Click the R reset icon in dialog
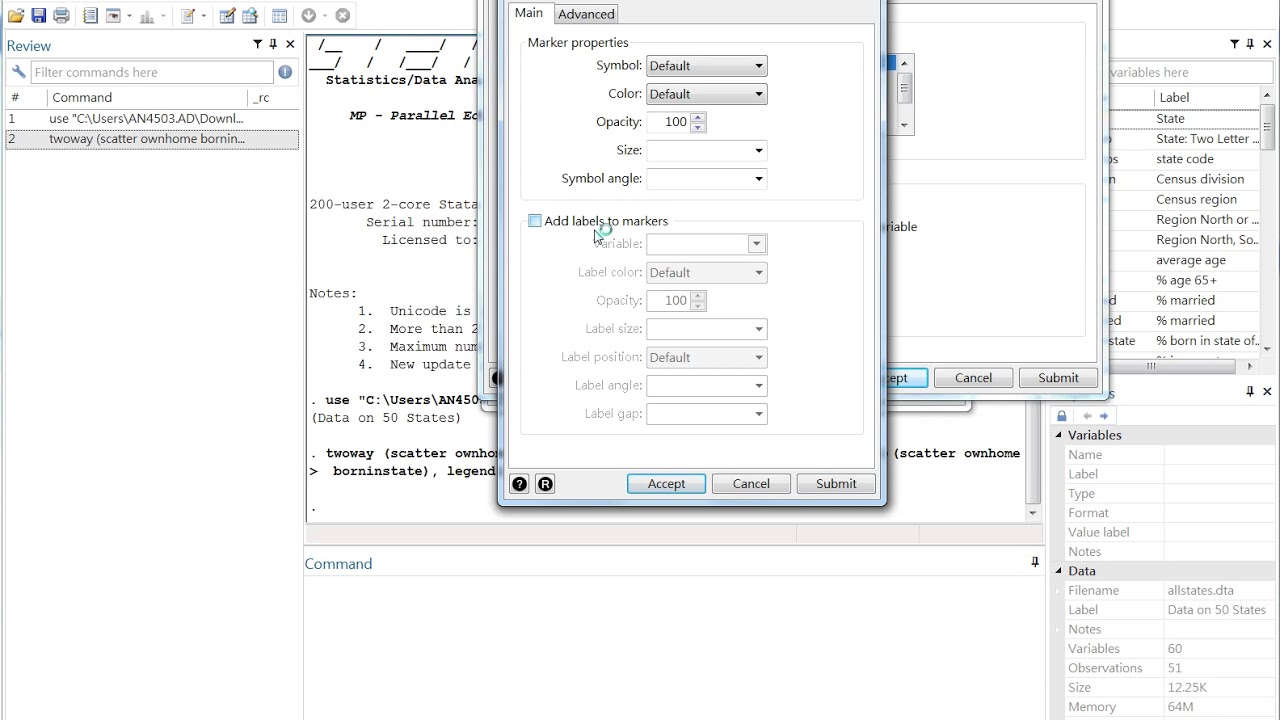 click(x=545, y=484)
